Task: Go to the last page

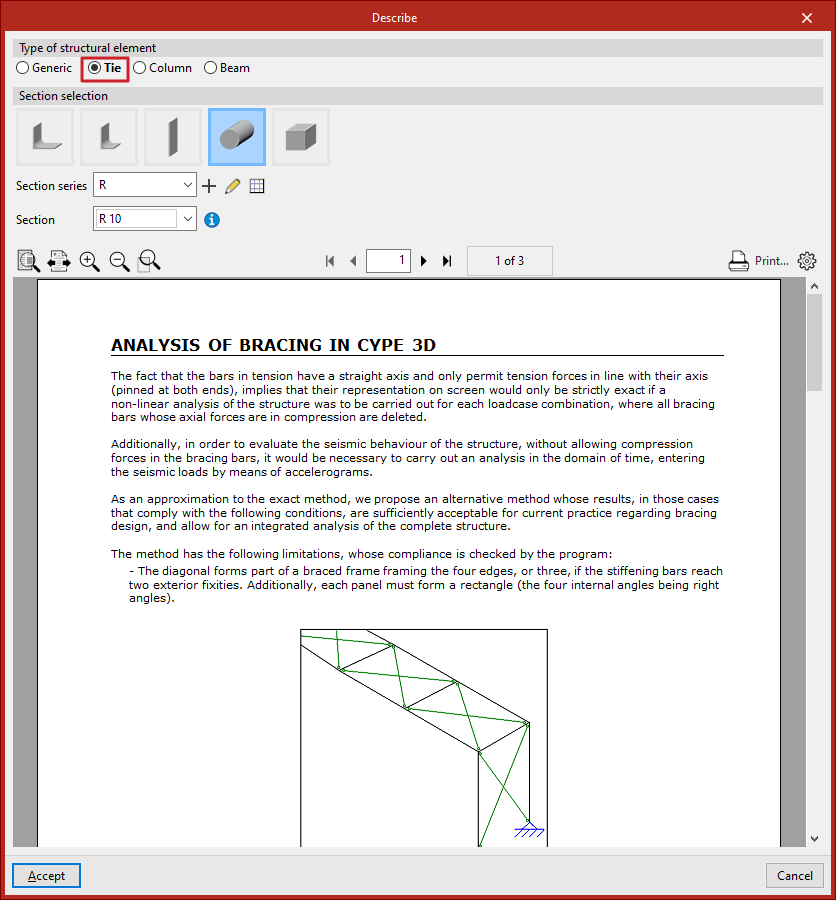Action: click(x=447, y=261)
